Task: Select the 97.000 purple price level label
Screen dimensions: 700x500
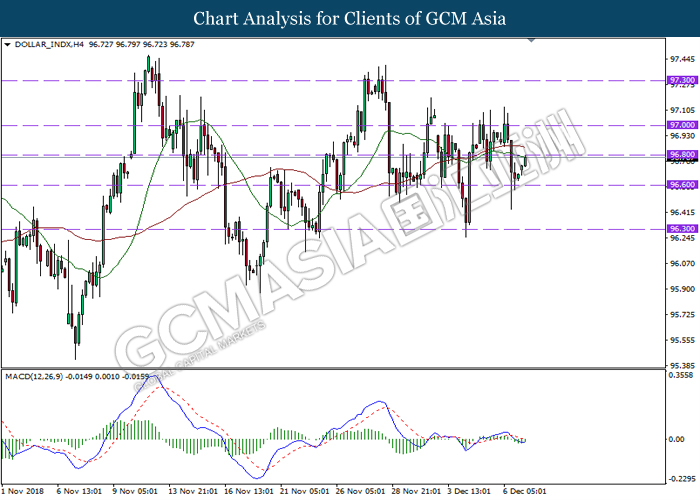Action: 682,125
